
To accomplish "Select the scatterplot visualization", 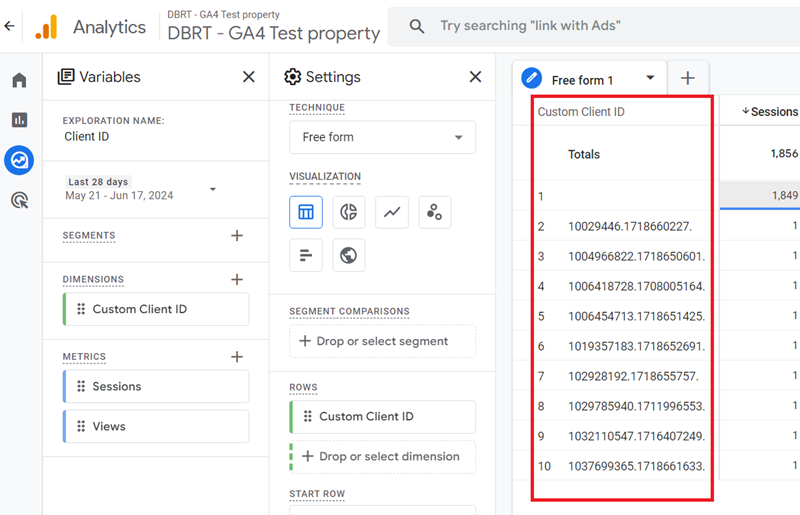I will pos(435,212).
